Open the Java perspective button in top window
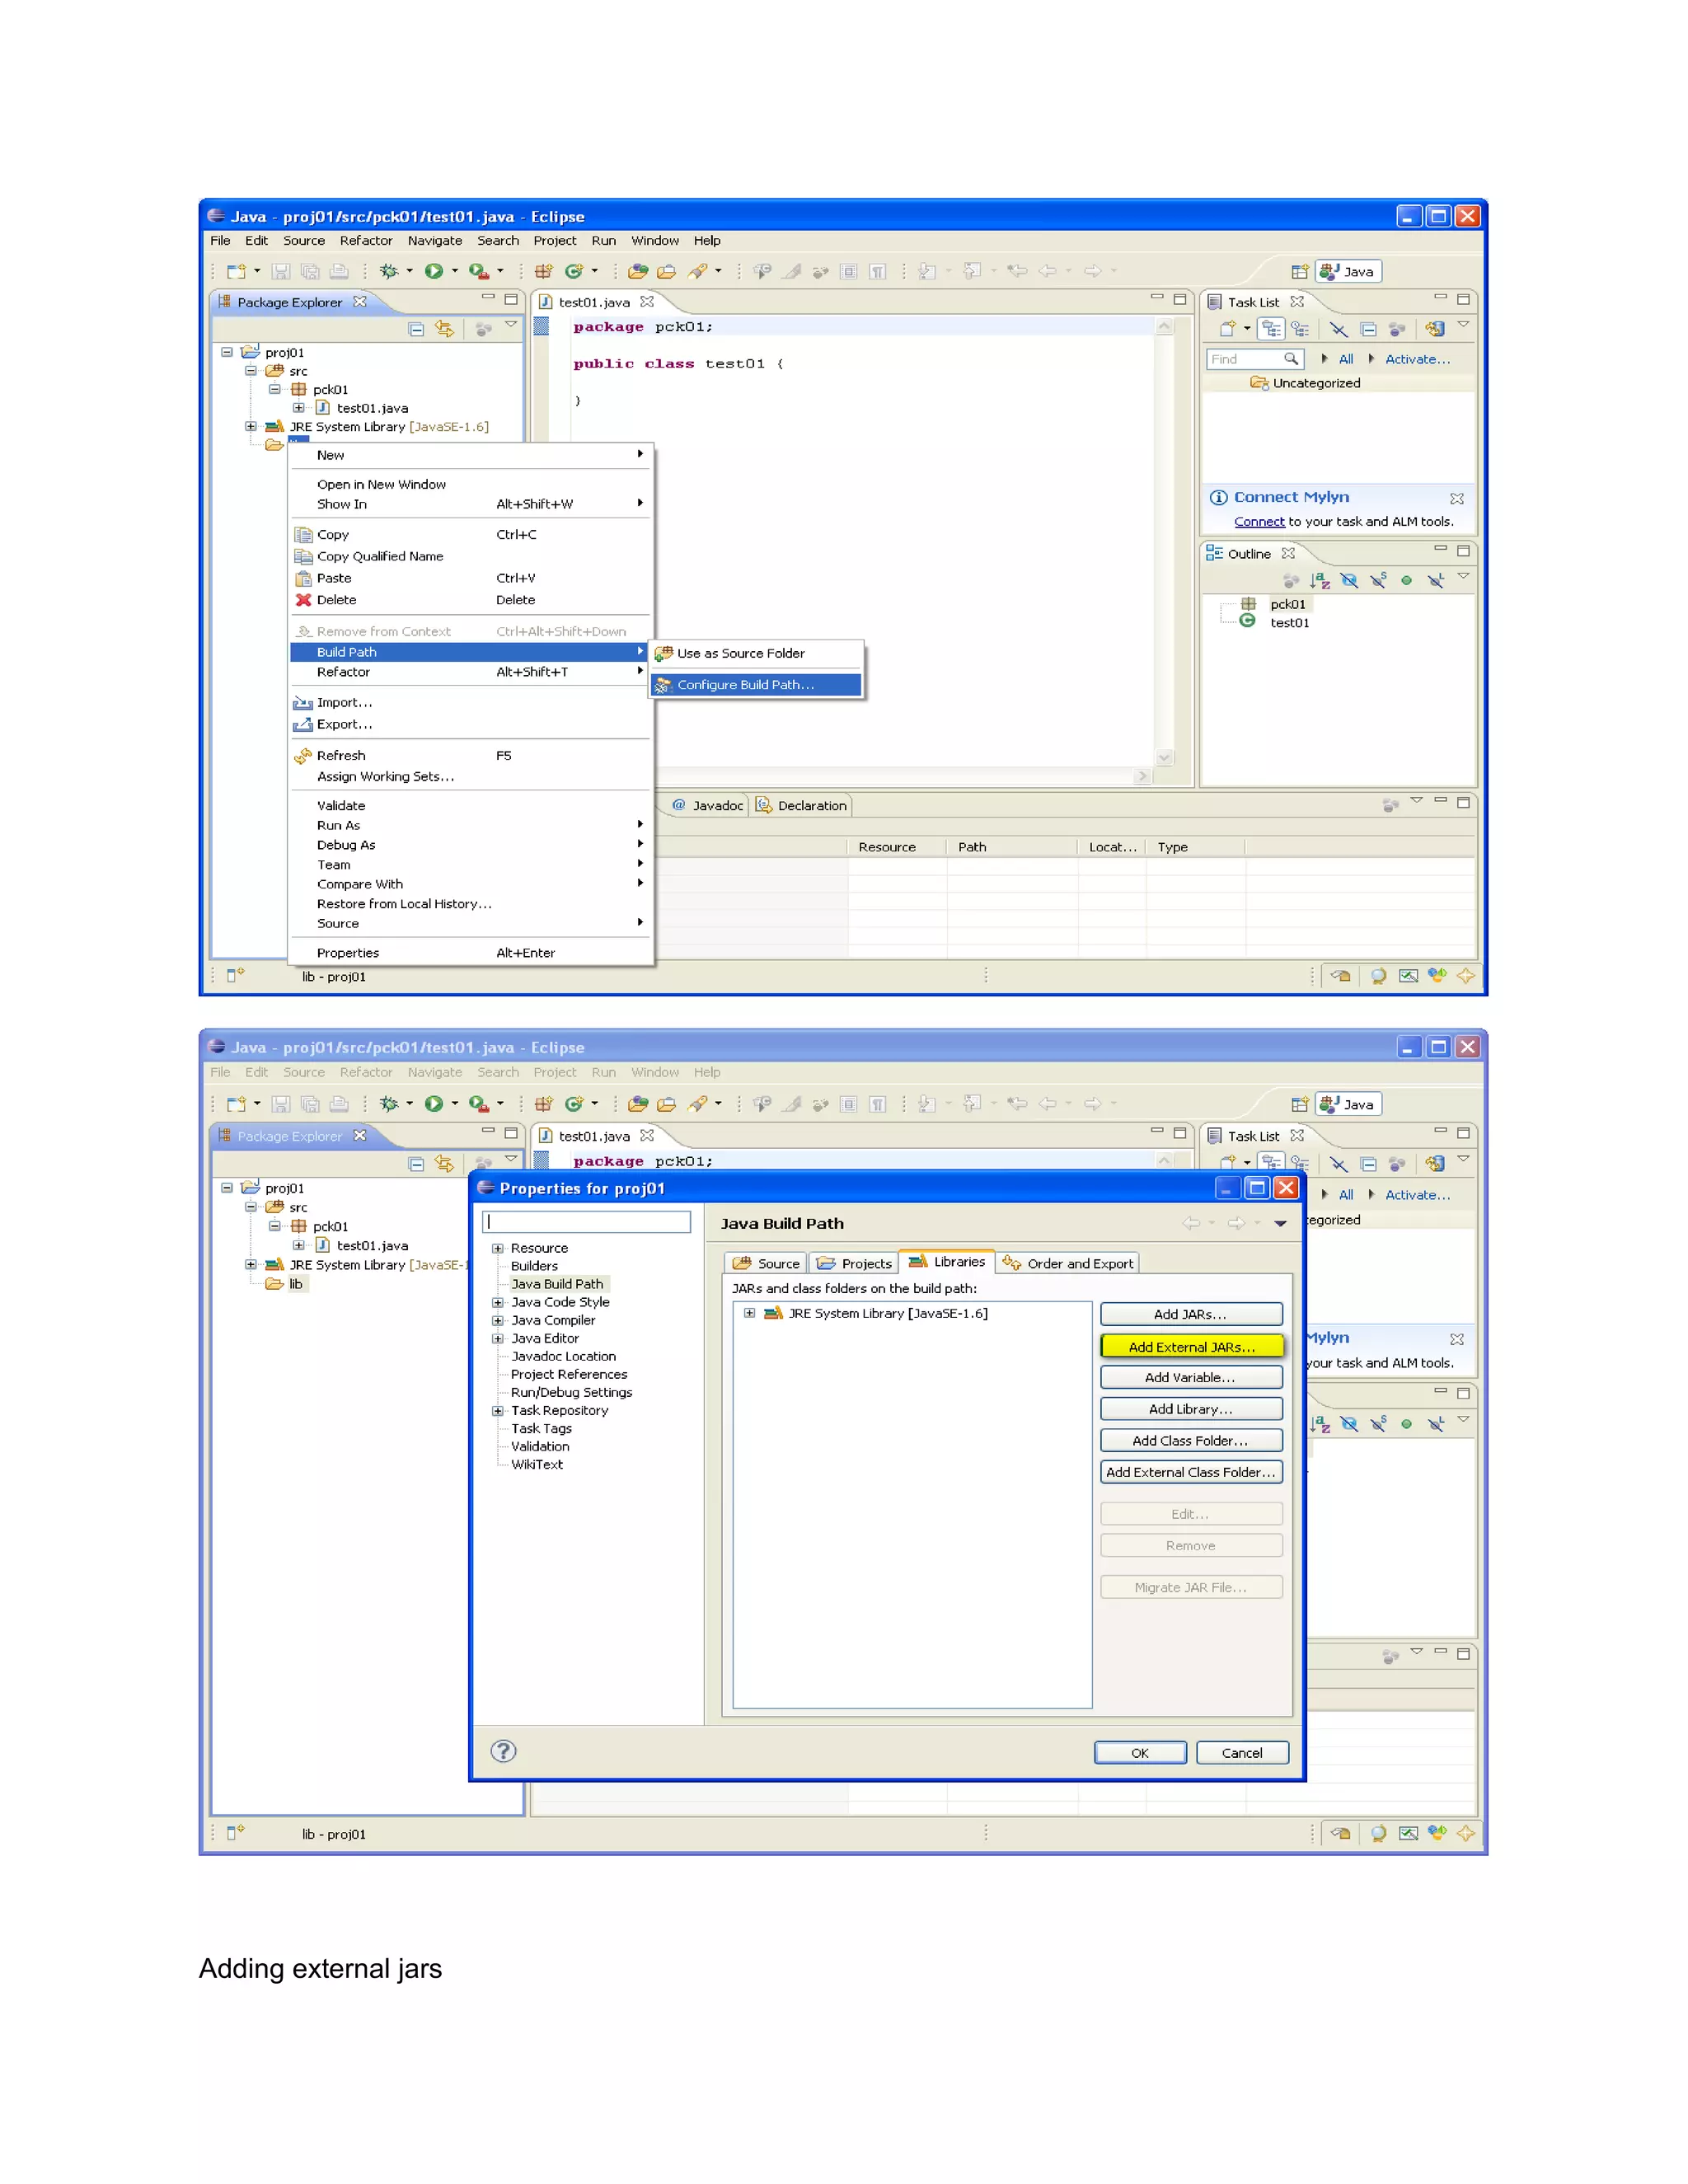1688x2184 pixels. pos(1348,271)
